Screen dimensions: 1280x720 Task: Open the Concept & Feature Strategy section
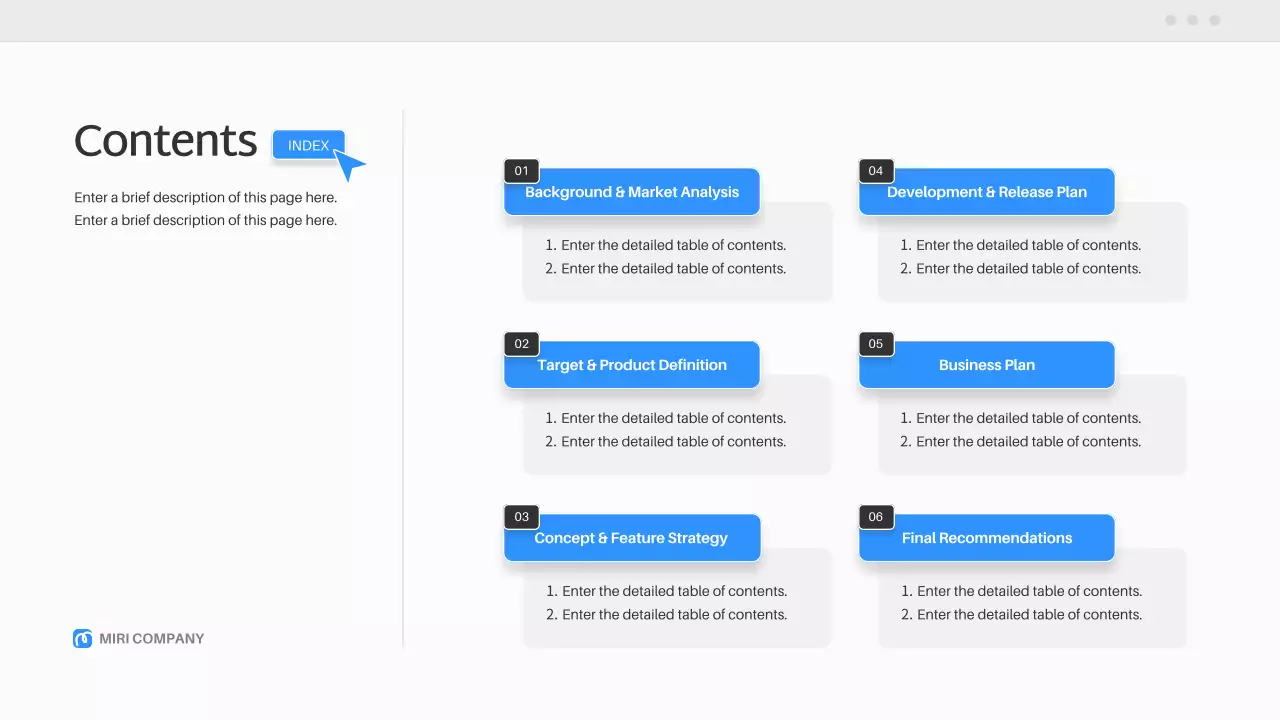632,539
